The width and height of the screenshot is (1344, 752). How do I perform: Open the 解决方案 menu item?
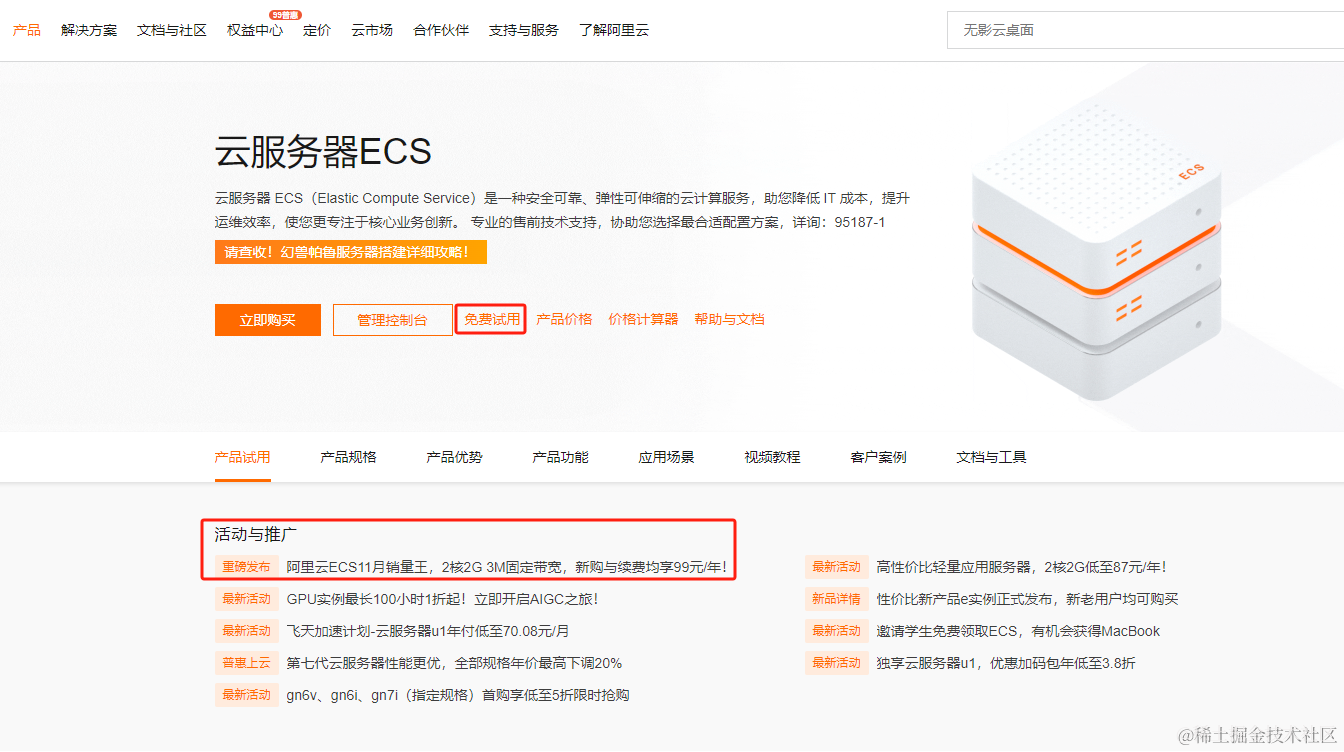tap(89, 30)
